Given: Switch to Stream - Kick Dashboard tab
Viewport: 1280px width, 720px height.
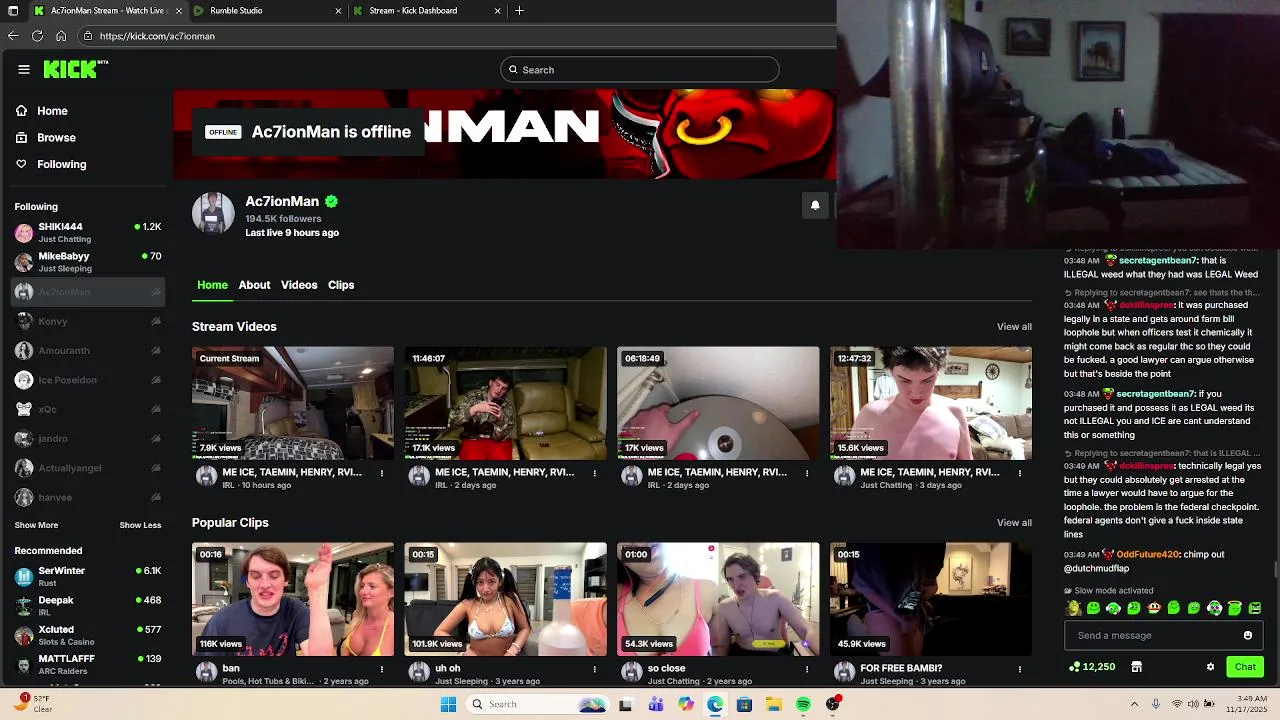Looking at the screenshot, I should [x=427, y=11].
